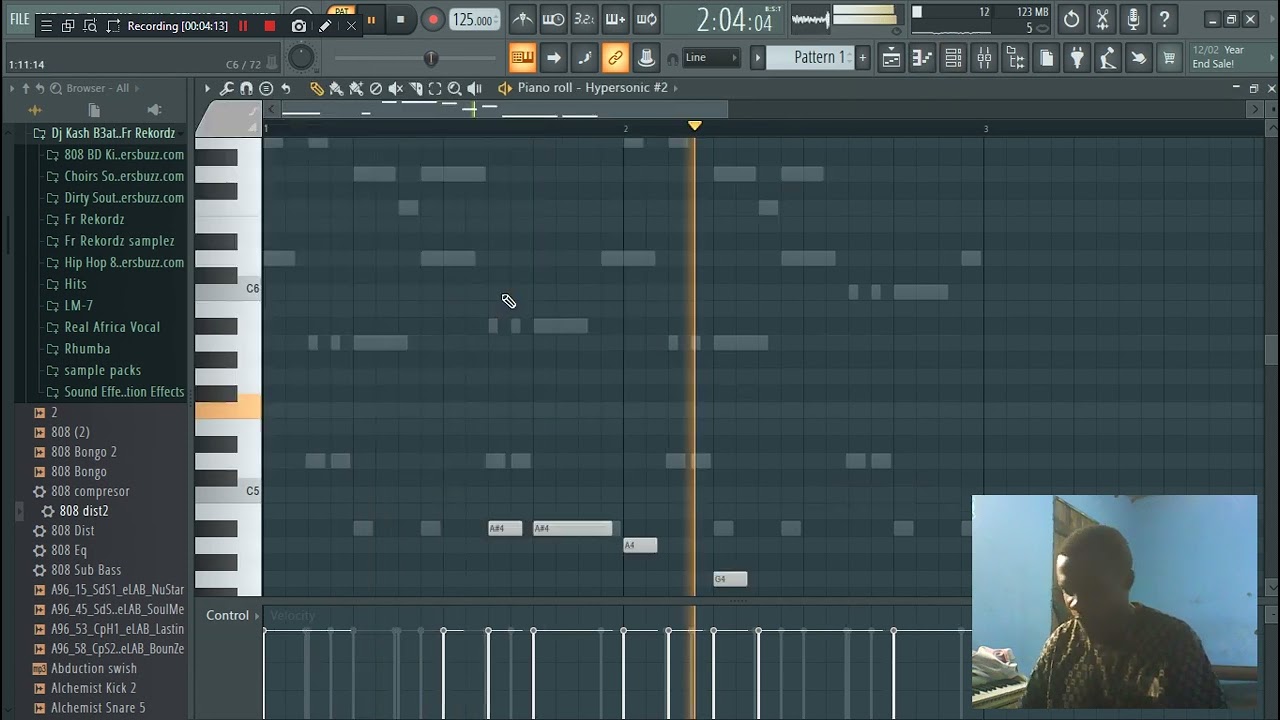Click the main pitch knob
The height and width of the screenshot is (720, 1280).
301,58
